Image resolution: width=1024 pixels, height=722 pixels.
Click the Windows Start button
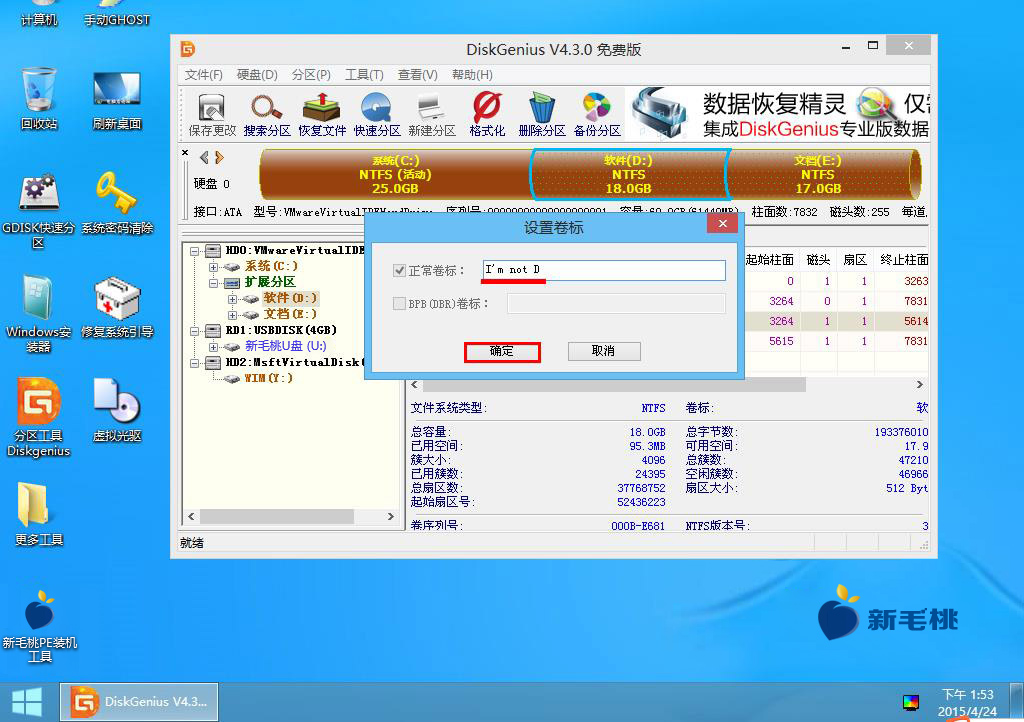tap(27, 702)
